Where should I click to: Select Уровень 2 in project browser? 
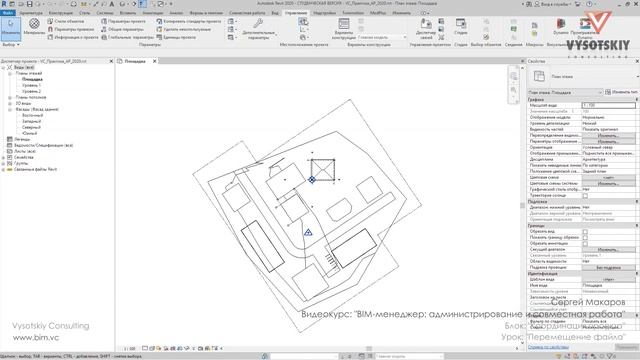click(31, 91)
